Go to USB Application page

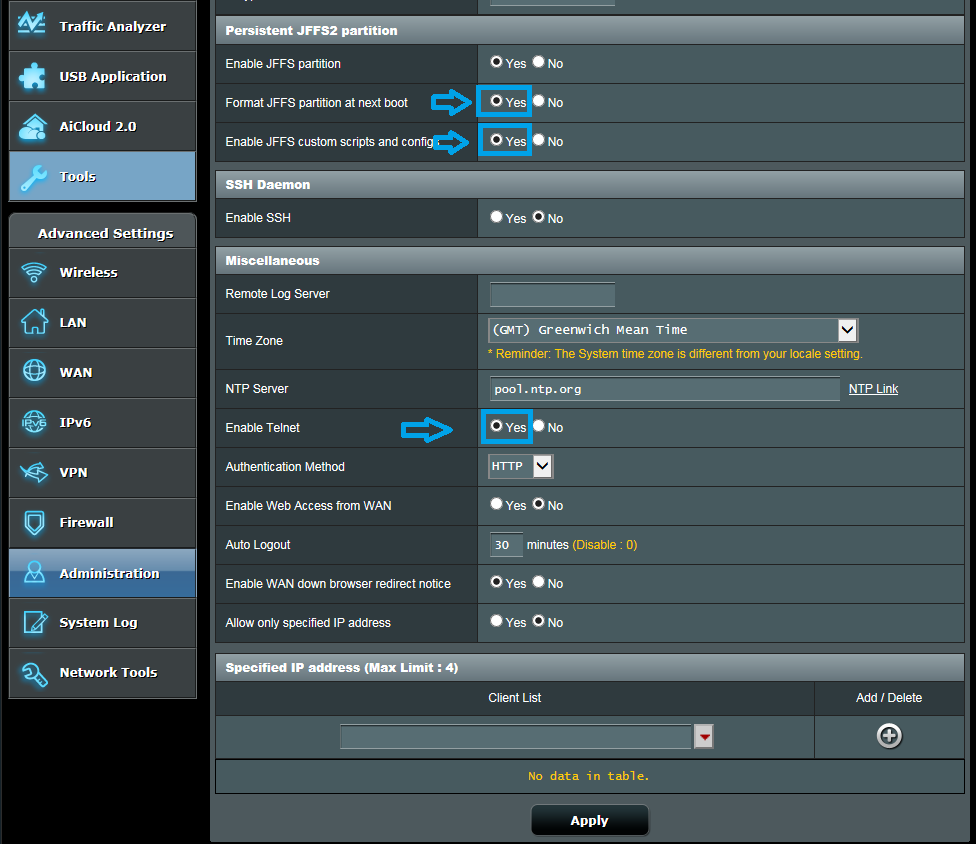(103, 76)
